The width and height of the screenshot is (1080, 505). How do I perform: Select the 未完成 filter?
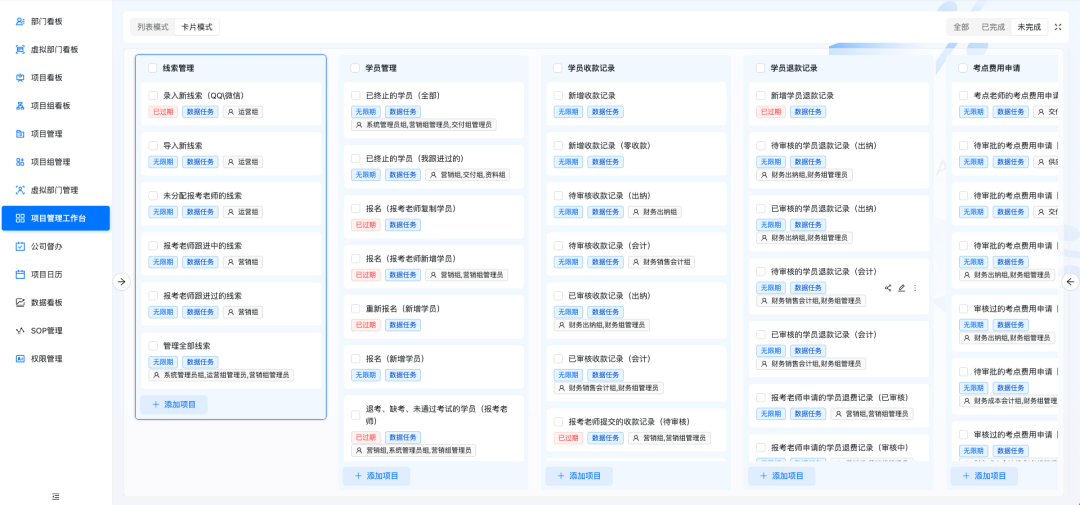pyautogui.click(x=1029, y=27)
